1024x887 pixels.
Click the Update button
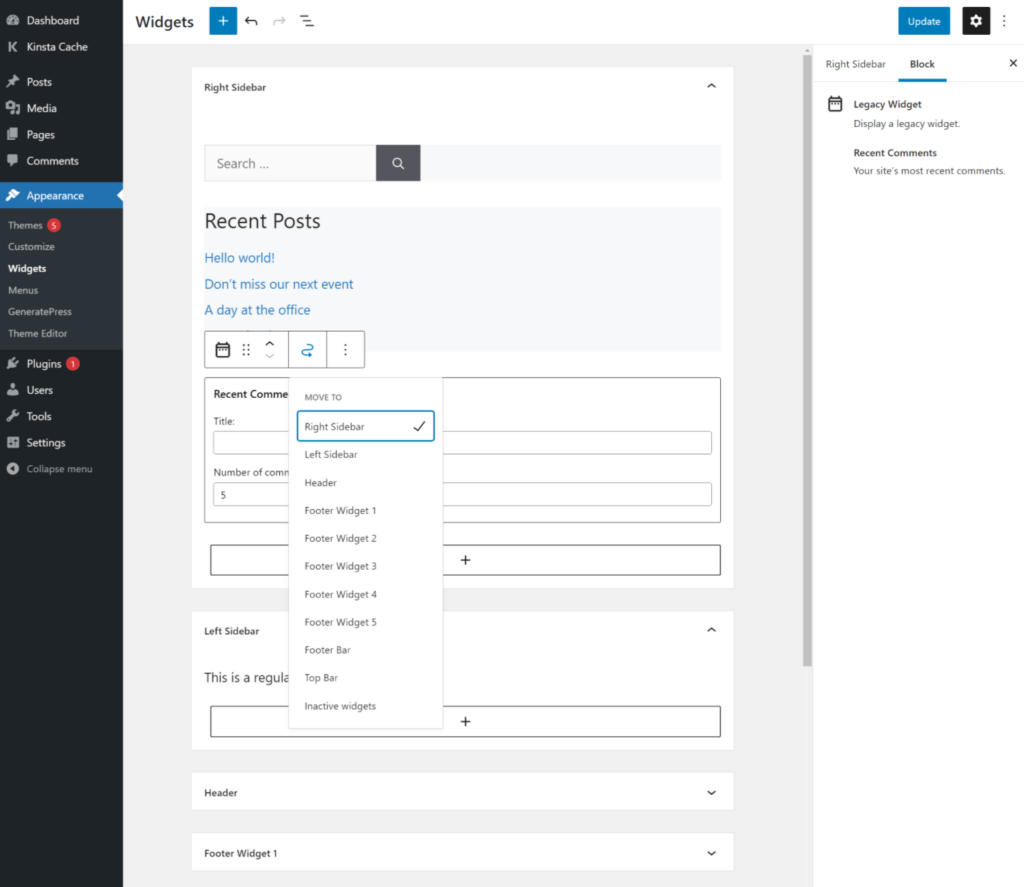pos(923,20)
